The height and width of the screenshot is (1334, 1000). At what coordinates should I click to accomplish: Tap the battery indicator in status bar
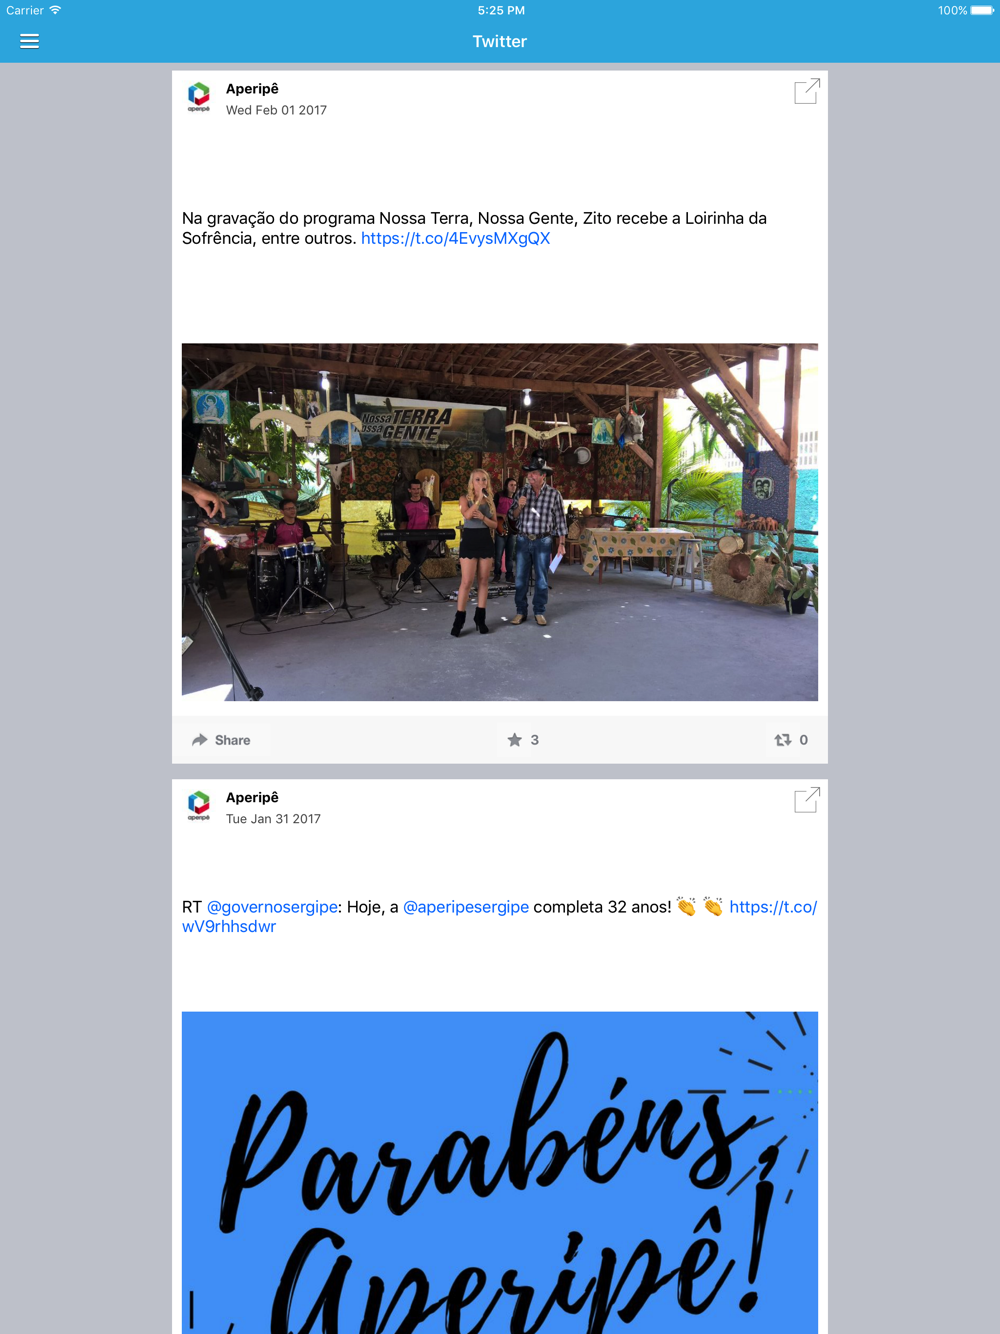(982, 10)
